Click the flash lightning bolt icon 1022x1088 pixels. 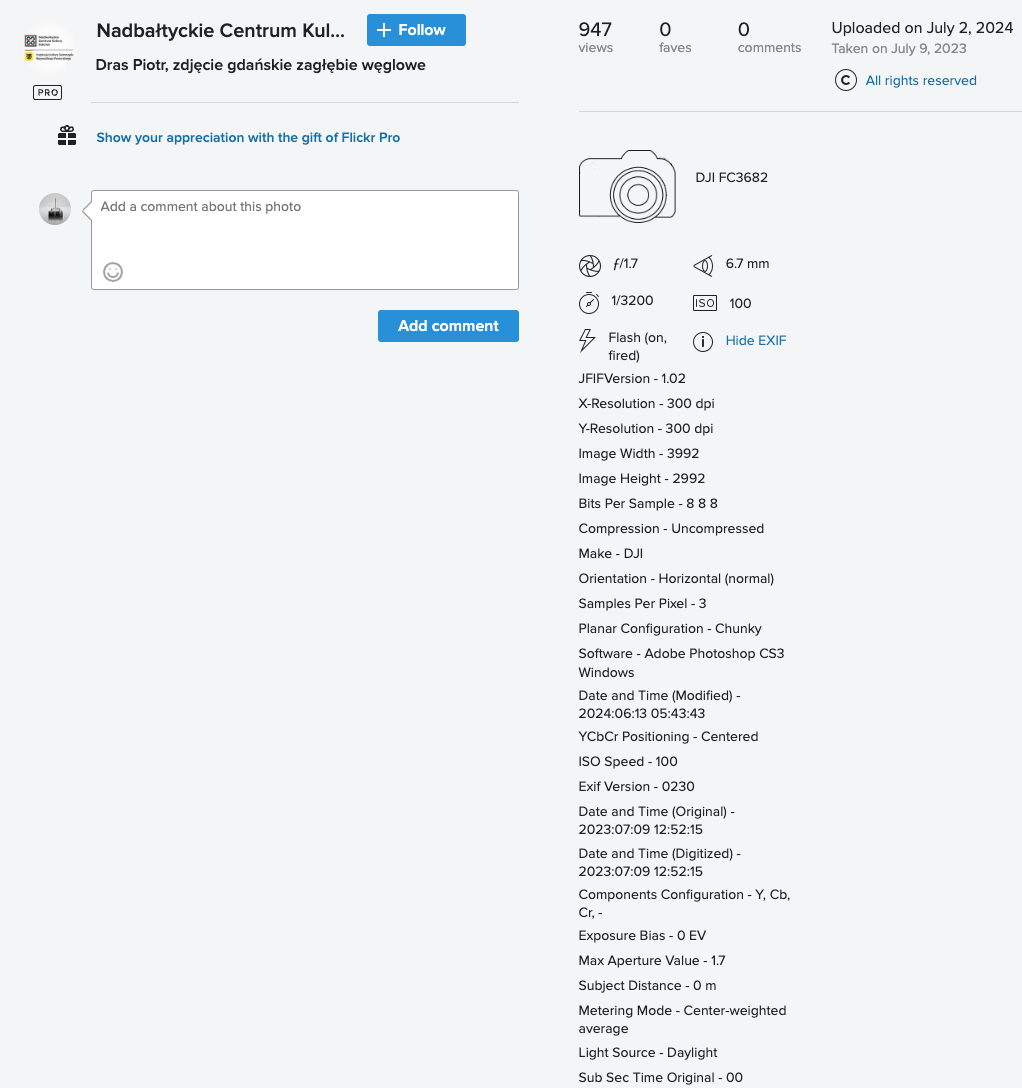click(588, 341)
